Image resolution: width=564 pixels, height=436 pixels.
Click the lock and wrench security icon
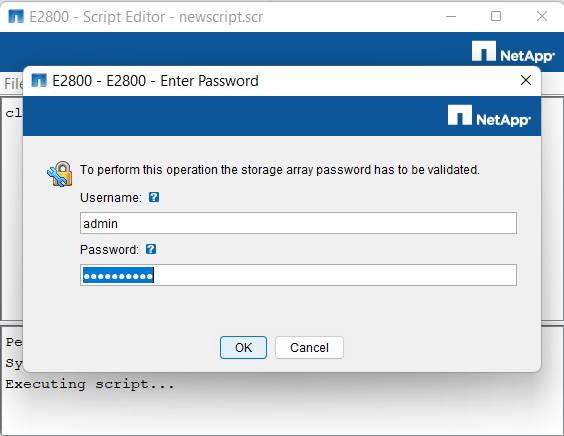coord(60,174)
